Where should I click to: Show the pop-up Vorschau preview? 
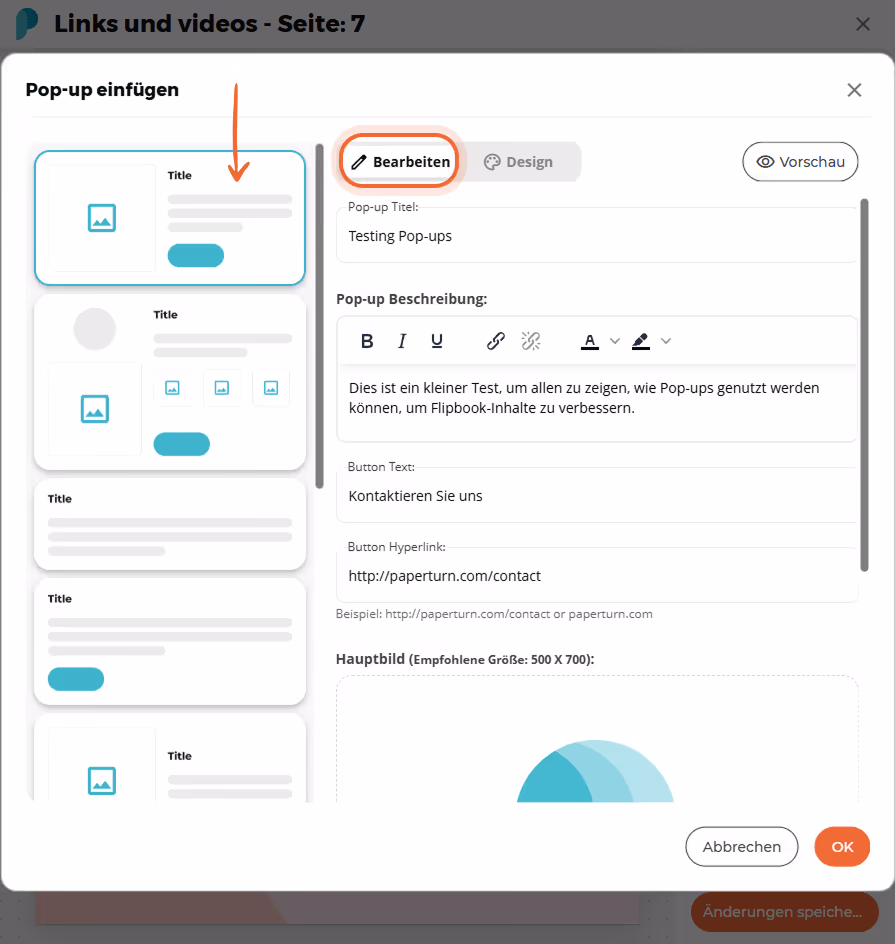point(800,161)
